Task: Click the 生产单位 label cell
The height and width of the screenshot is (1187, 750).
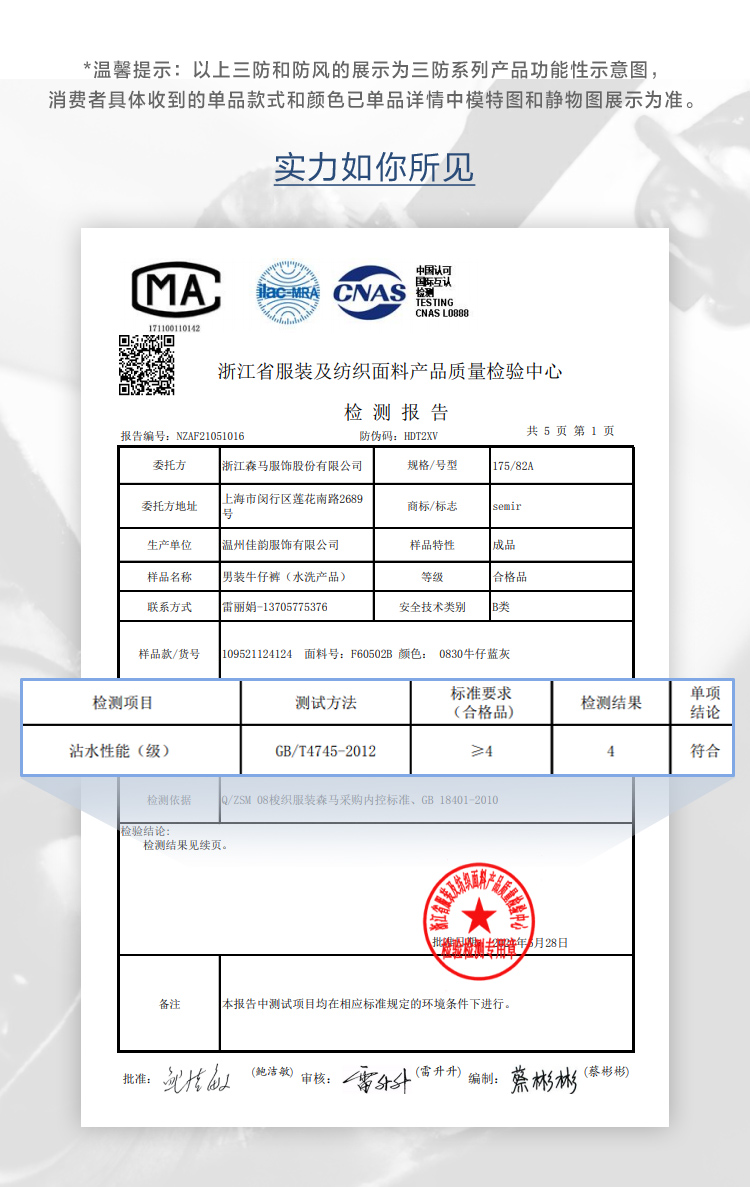Action: [170, 545]
